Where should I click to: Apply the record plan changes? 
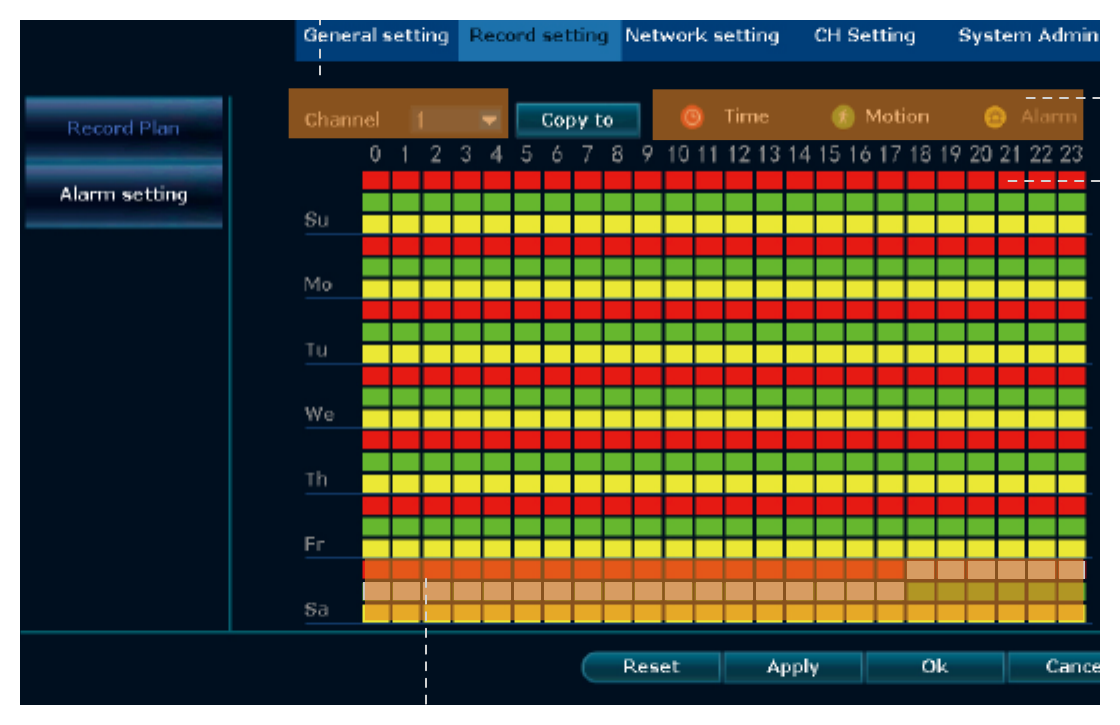coord(793,666)
